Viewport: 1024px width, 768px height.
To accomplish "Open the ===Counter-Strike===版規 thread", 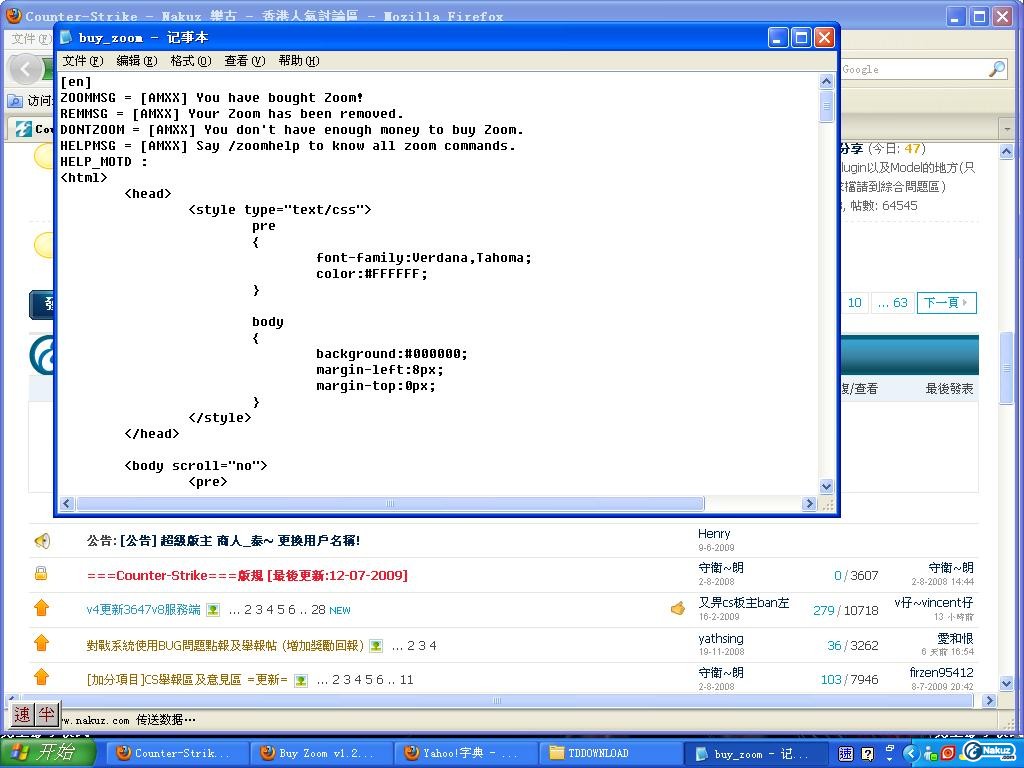I will click(x=248, y=575).
